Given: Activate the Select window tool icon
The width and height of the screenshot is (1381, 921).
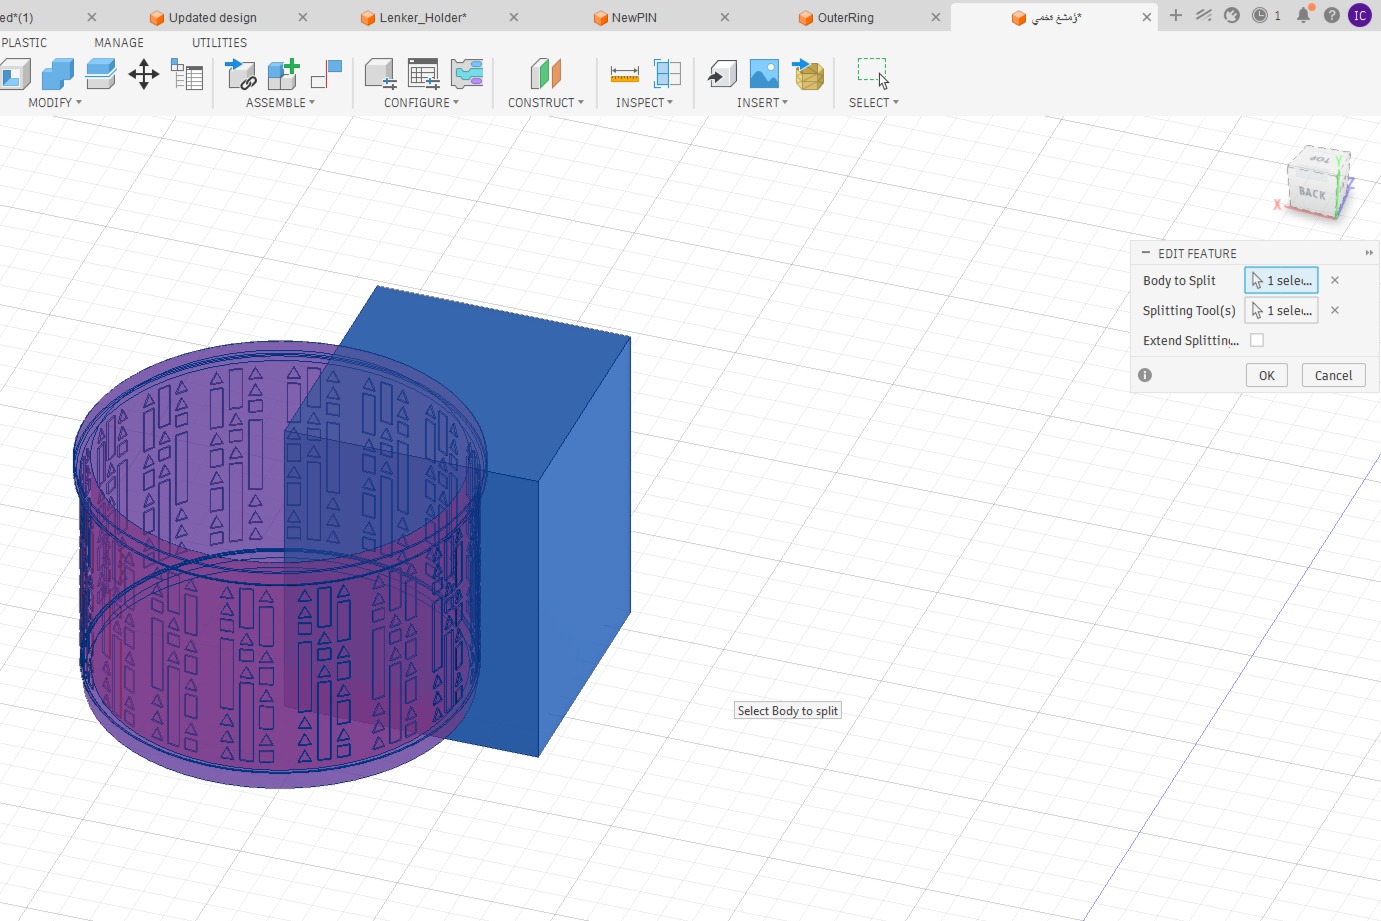Looking at the screenshot, I should [873, 74].
